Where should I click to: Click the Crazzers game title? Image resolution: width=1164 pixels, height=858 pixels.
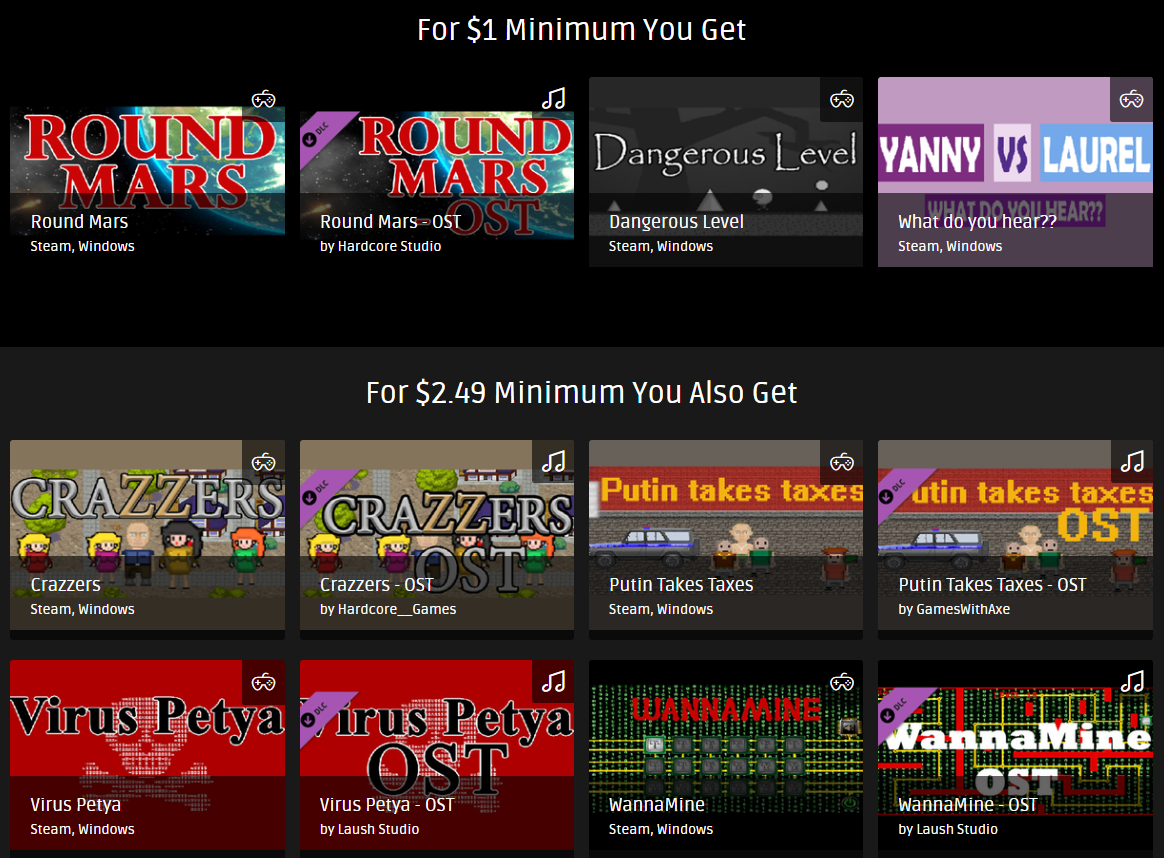pyautogui.click(x=65, y=584)
